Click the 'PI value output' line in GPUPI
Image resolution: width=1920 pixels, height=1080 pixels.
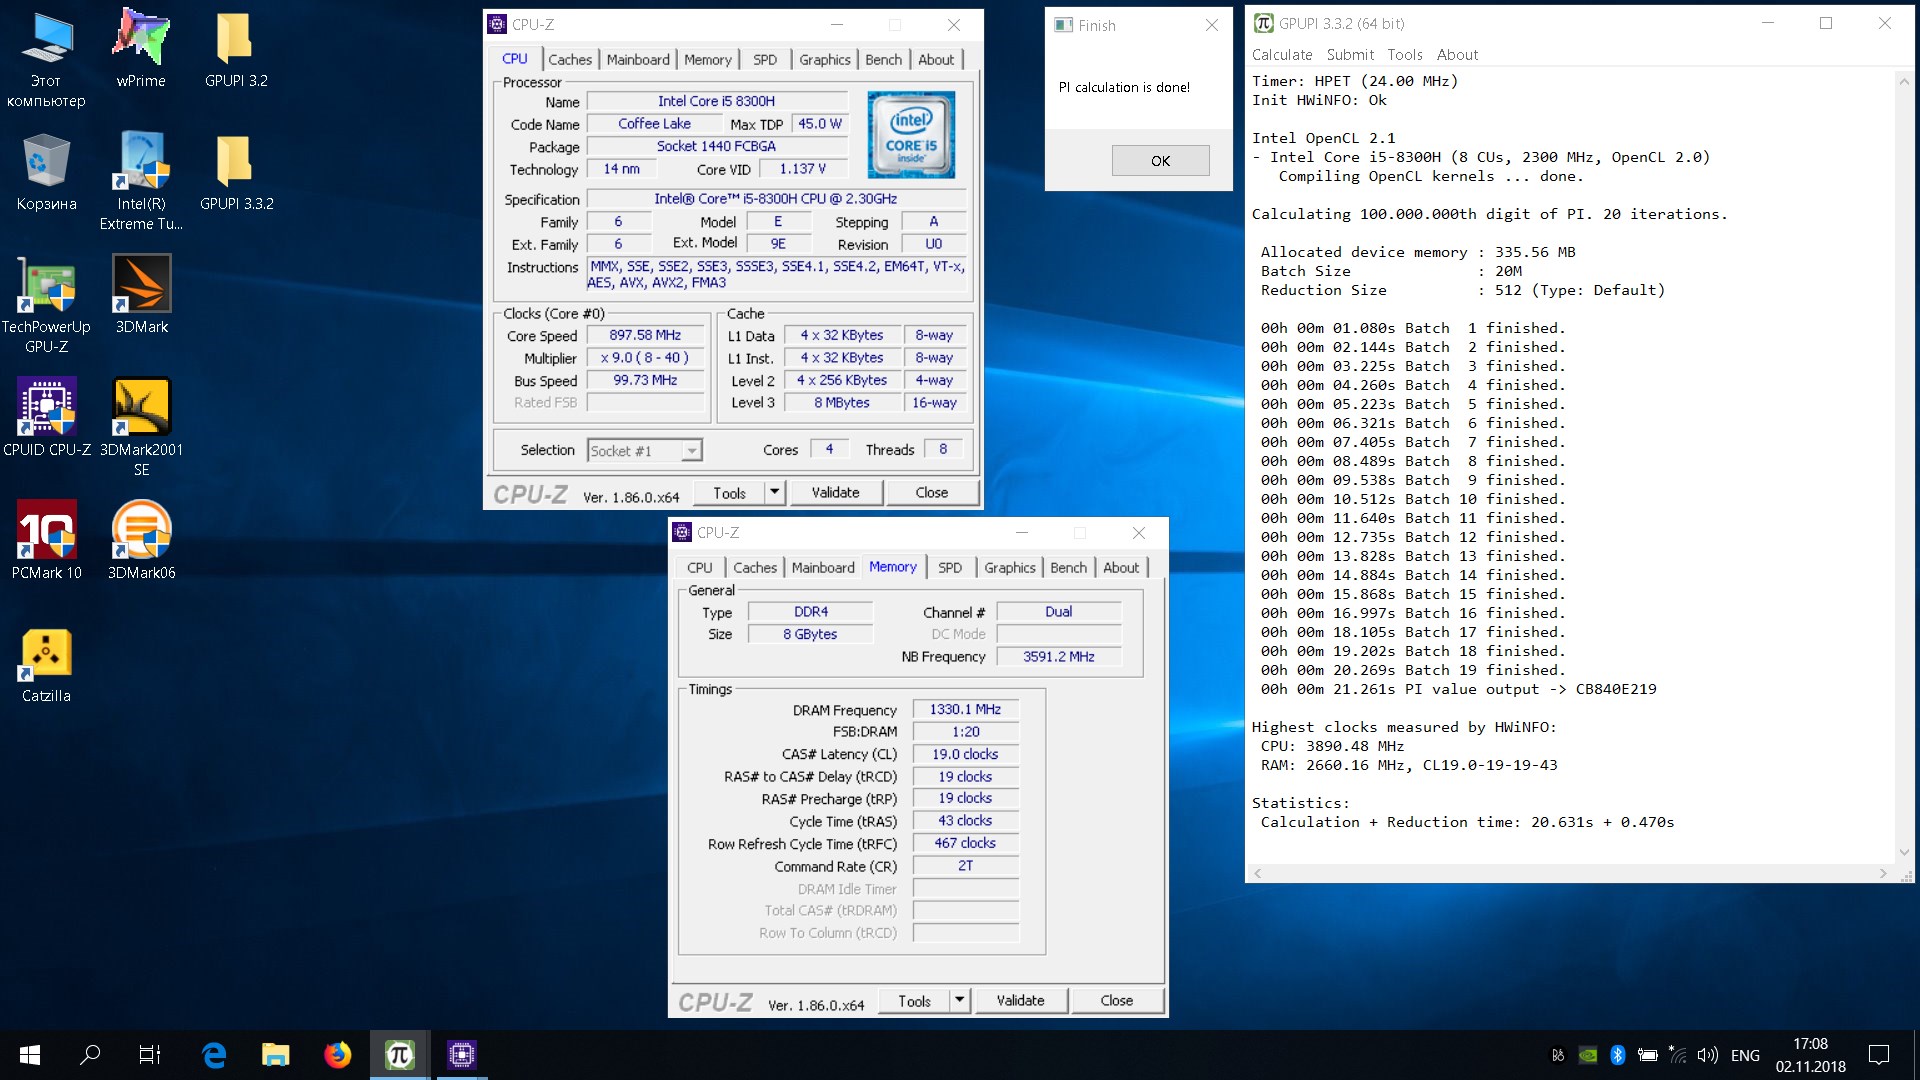(x=1458, y=690)
